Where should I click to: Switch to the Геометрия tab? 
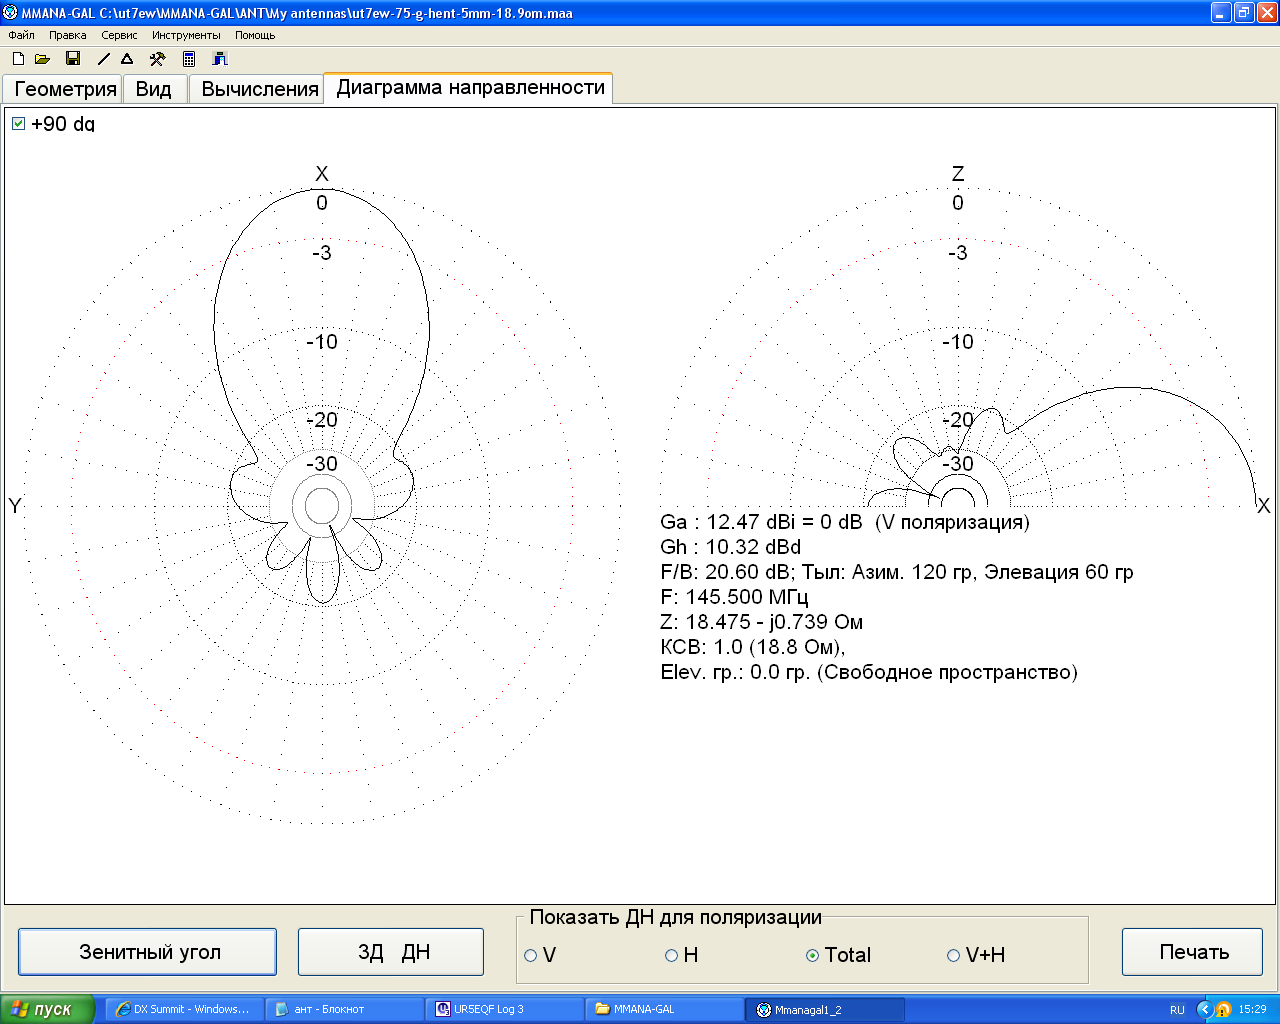tap(65, 89)
